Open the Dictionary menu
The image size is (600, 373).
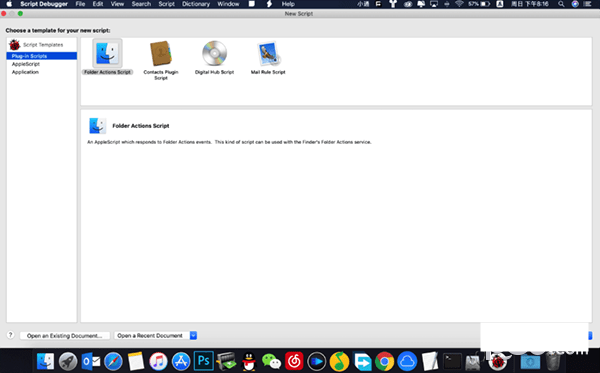tap(196, 4)
